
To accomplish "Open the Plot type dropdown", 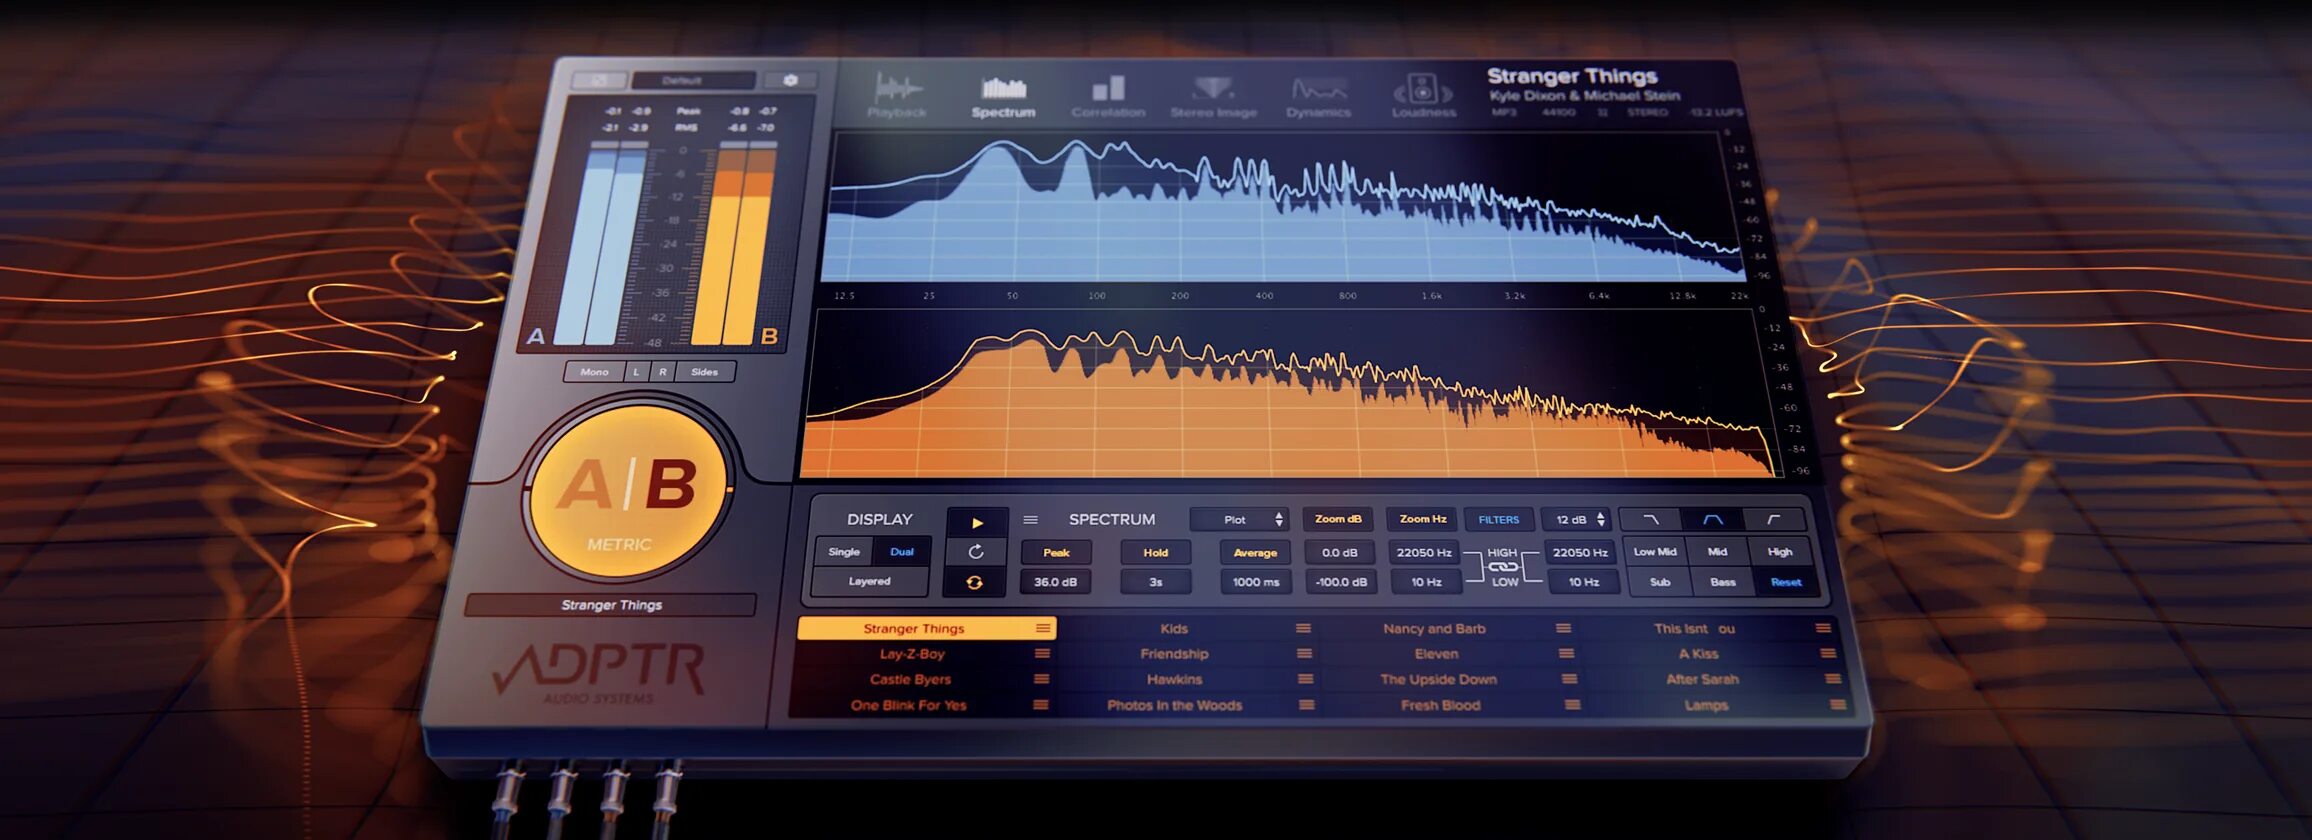I will click(x=1239, y=520).
